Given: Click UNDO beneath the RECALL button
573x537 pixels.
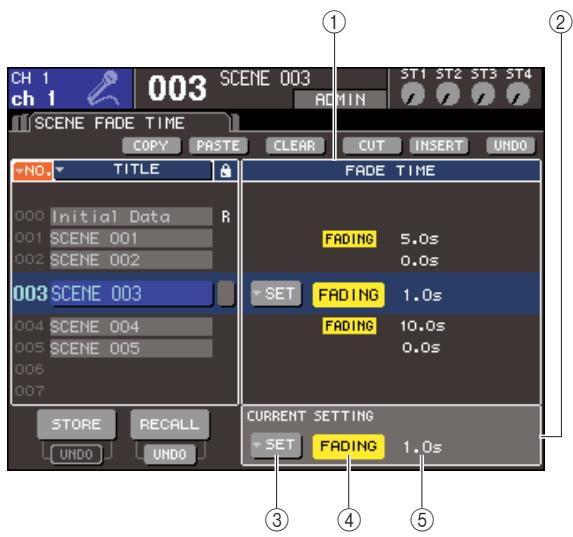Looking at the screenshot, I should click(x=170, y=454).
